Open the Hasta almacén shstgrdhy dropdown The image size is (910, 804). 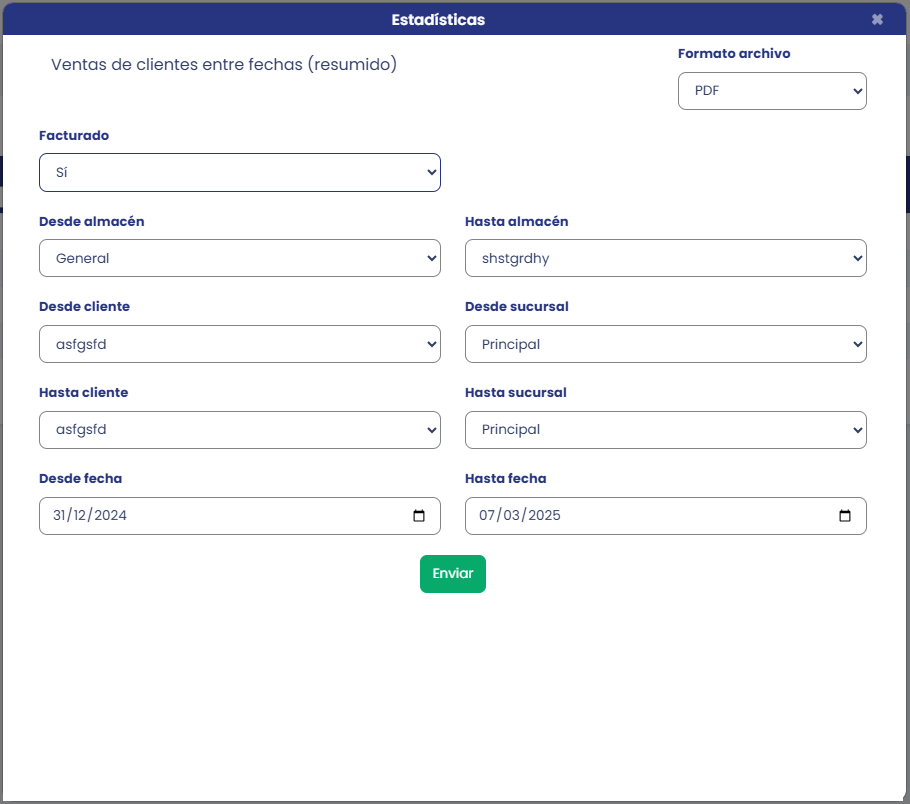(x=666, y=258)
